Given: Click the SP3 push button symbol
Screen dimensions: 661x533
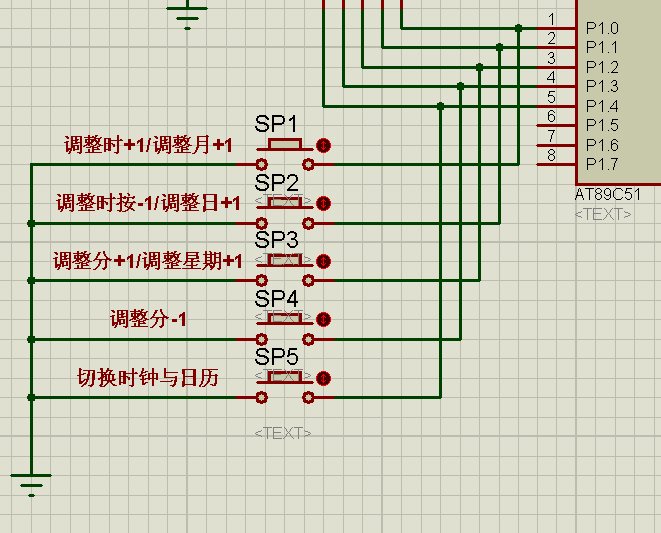Looking at the screenshot, I should click(285, 261).
